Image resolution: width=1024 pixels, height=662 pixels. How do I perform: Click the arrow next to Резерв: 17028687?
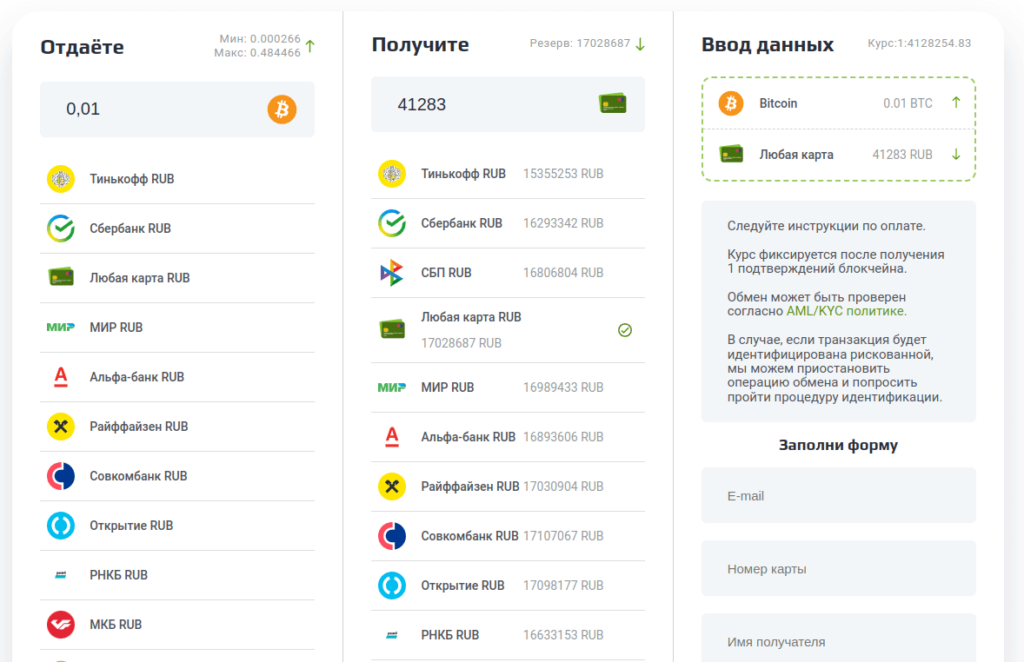638,42
